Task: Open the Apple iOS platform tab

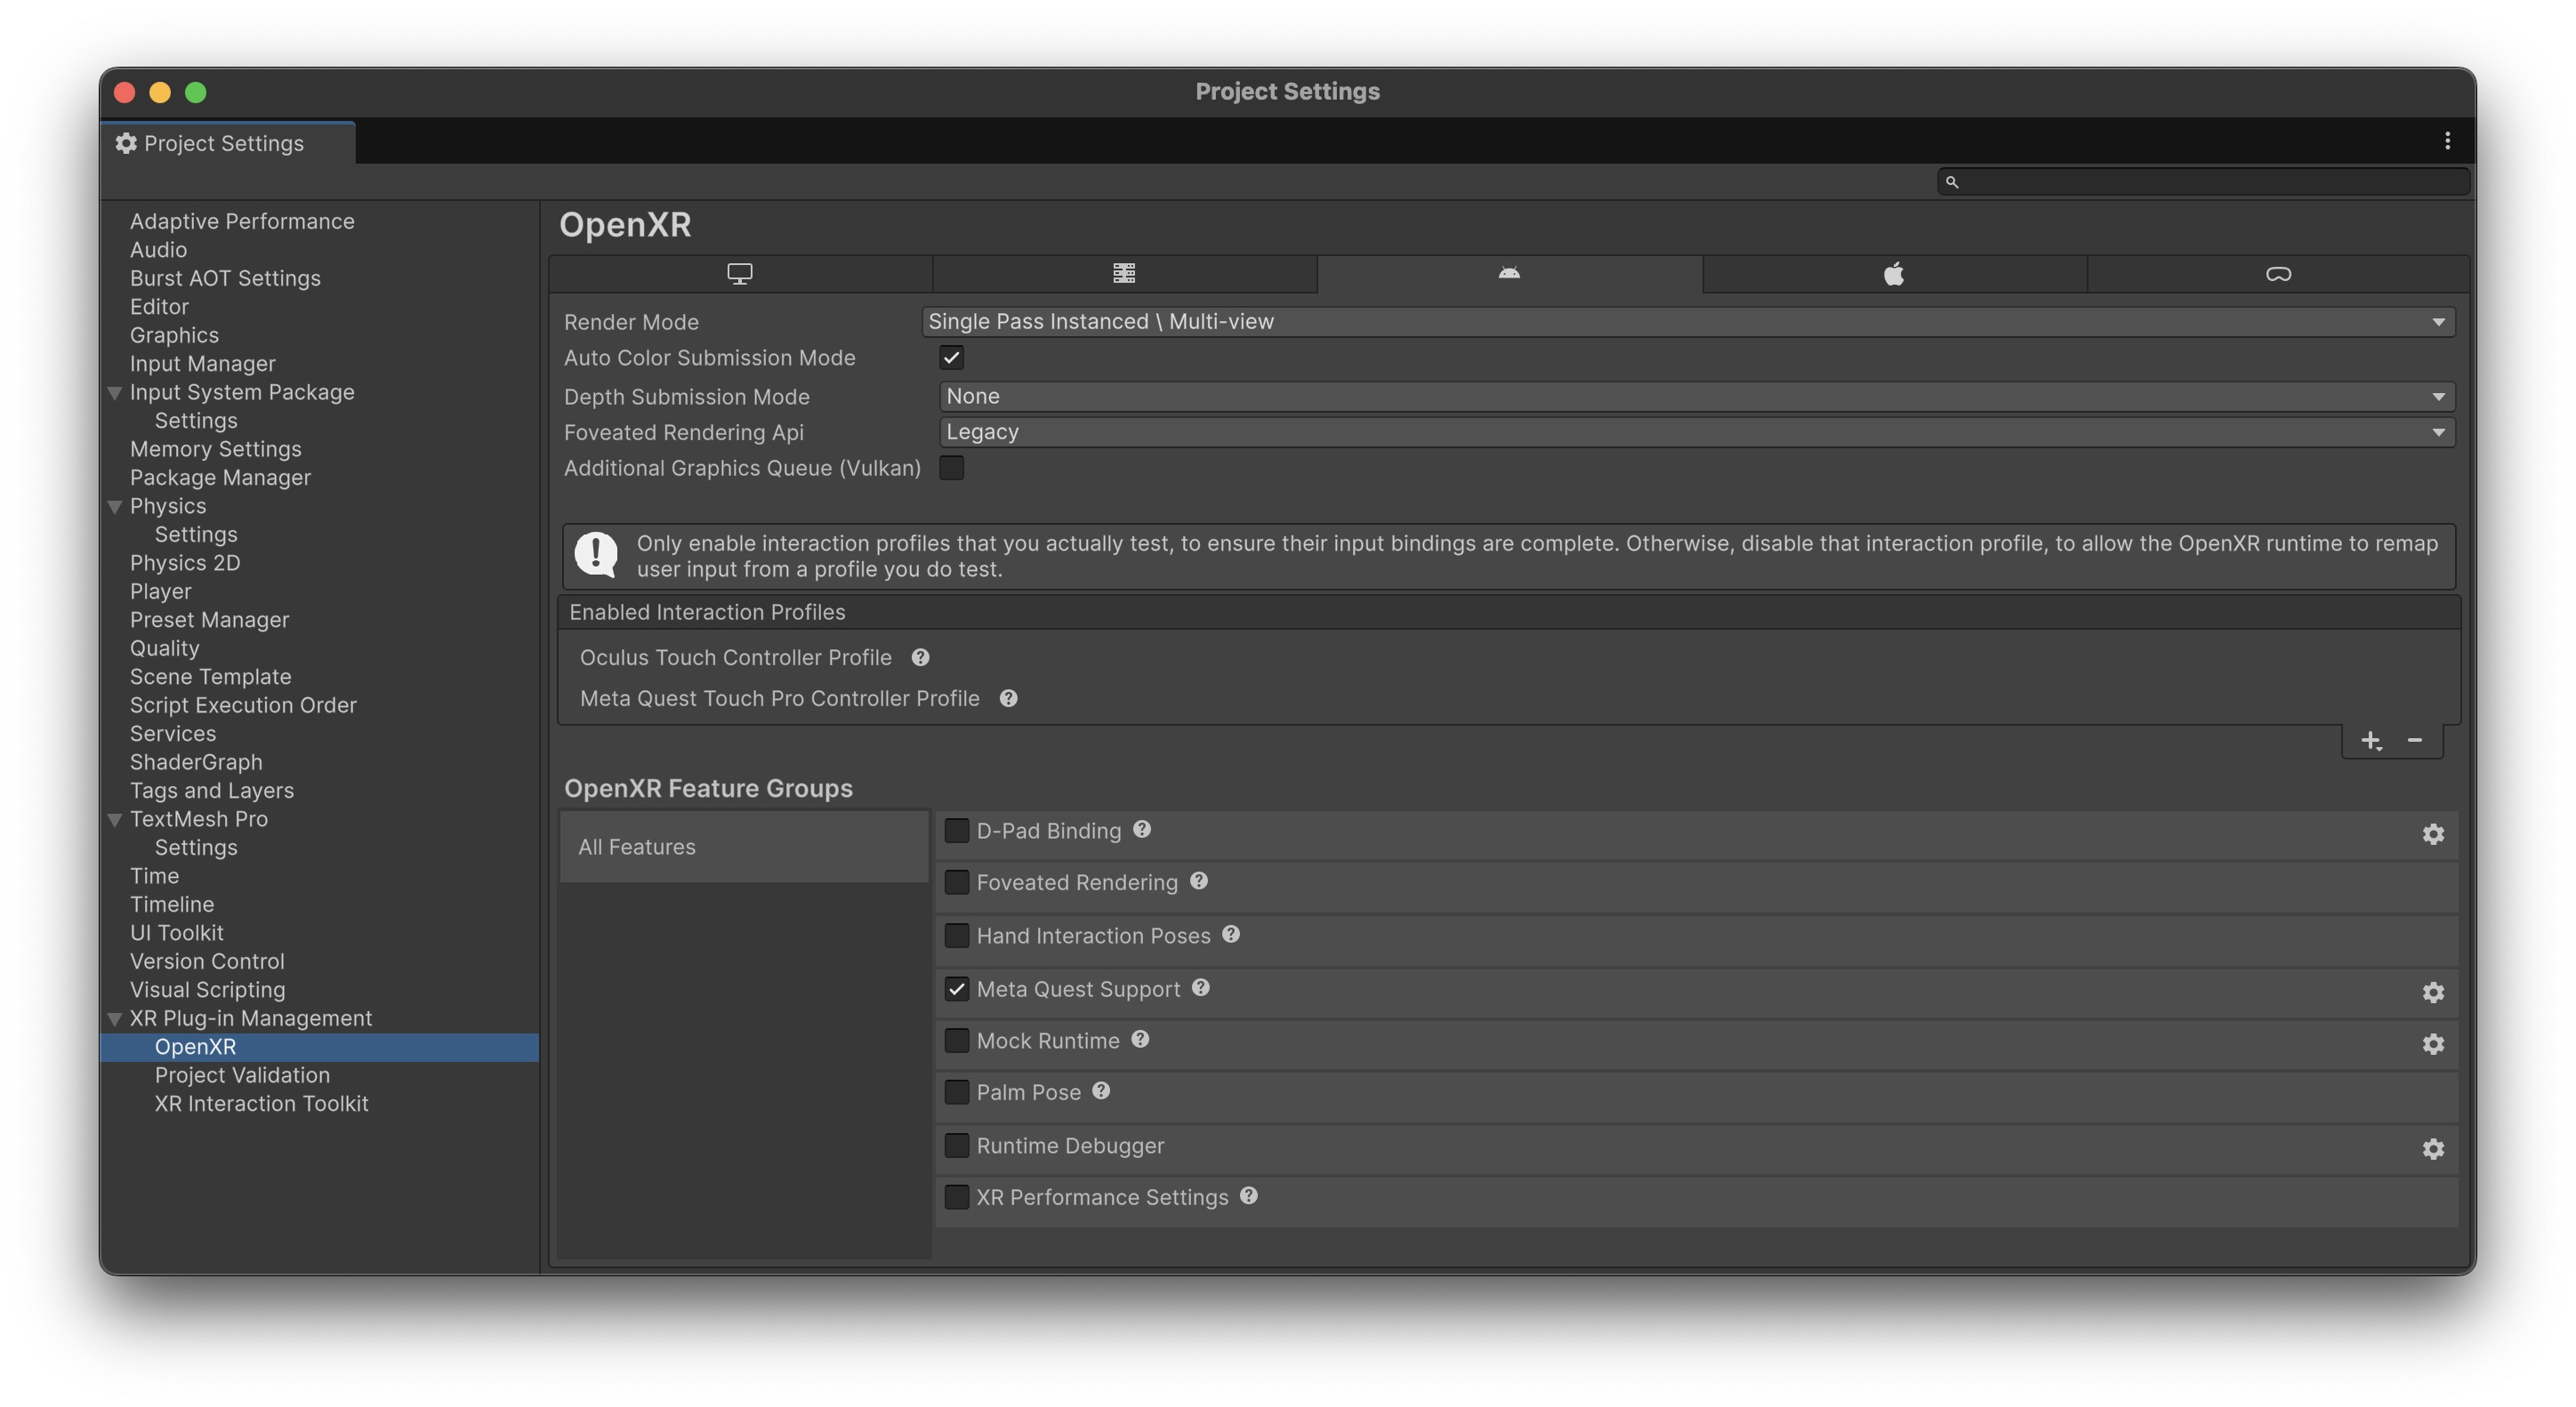Action: [x=1893, y=273]
